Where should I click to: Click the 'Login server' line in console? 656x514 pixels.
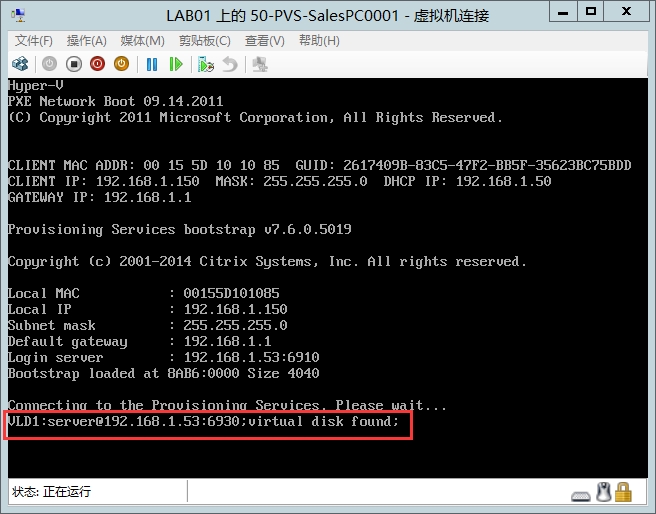coord(164,357)
